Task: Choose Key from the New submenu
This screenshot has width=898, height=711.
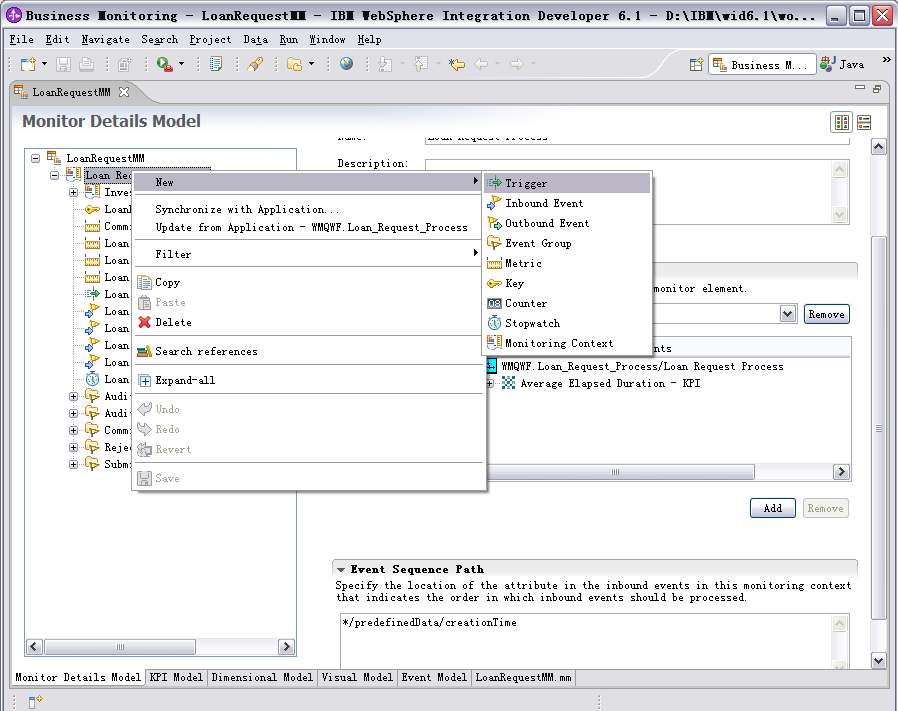Action: tap(567, 284)
